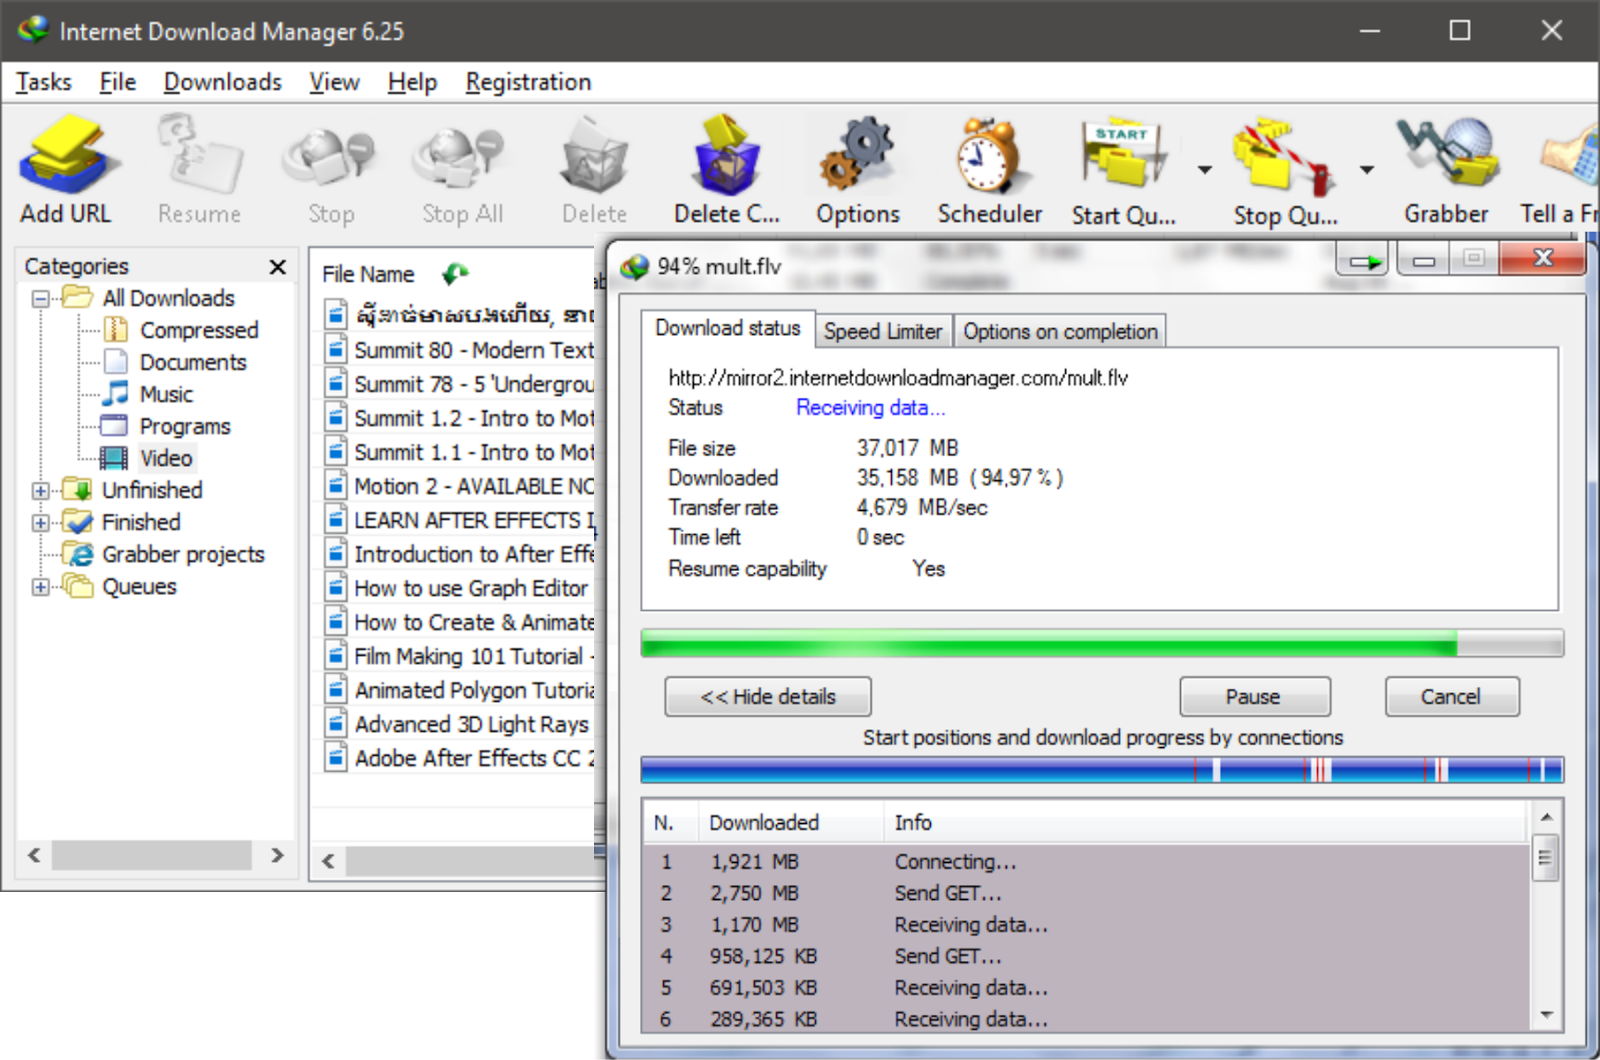The image size is (1600, 1060).
Task: Click the Delete toolbar icon
Action: coord(594,155)
